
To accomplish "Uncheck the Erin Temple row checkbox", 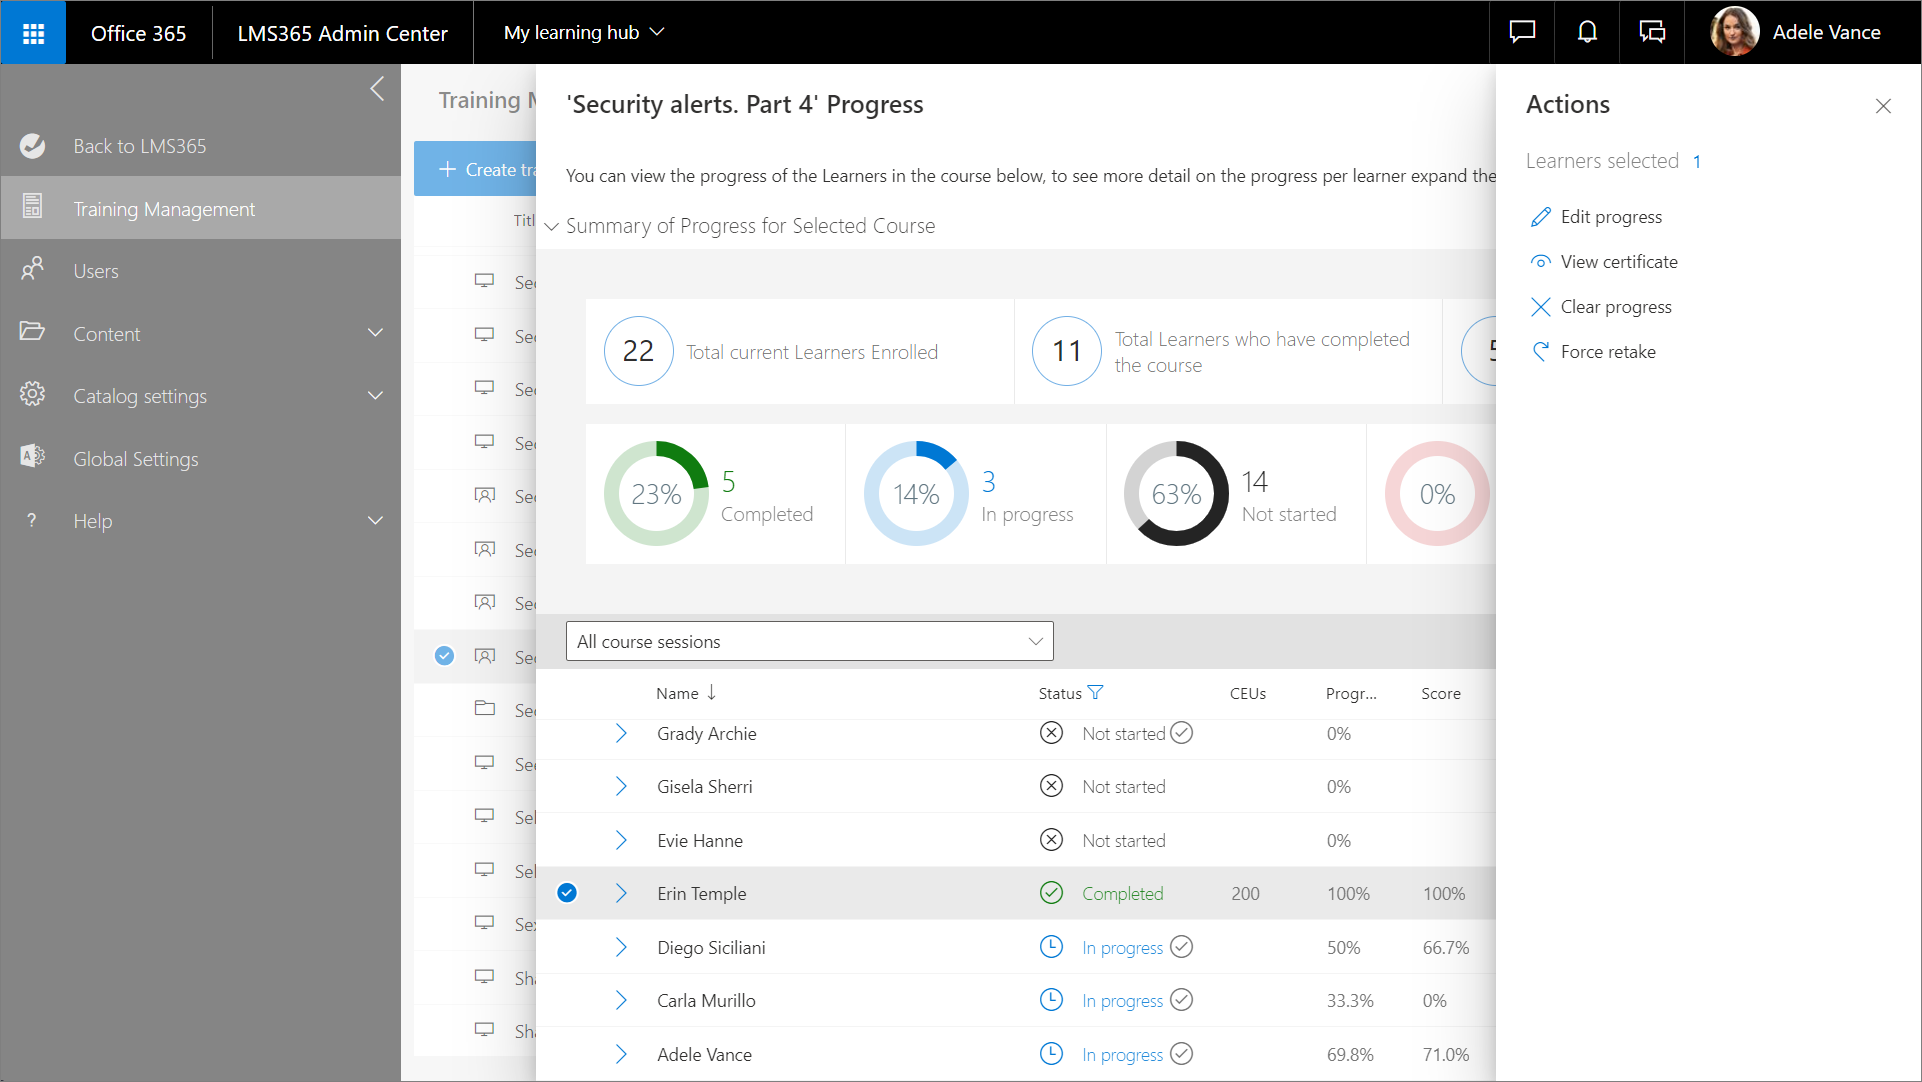I will click(x=567, y=893).
